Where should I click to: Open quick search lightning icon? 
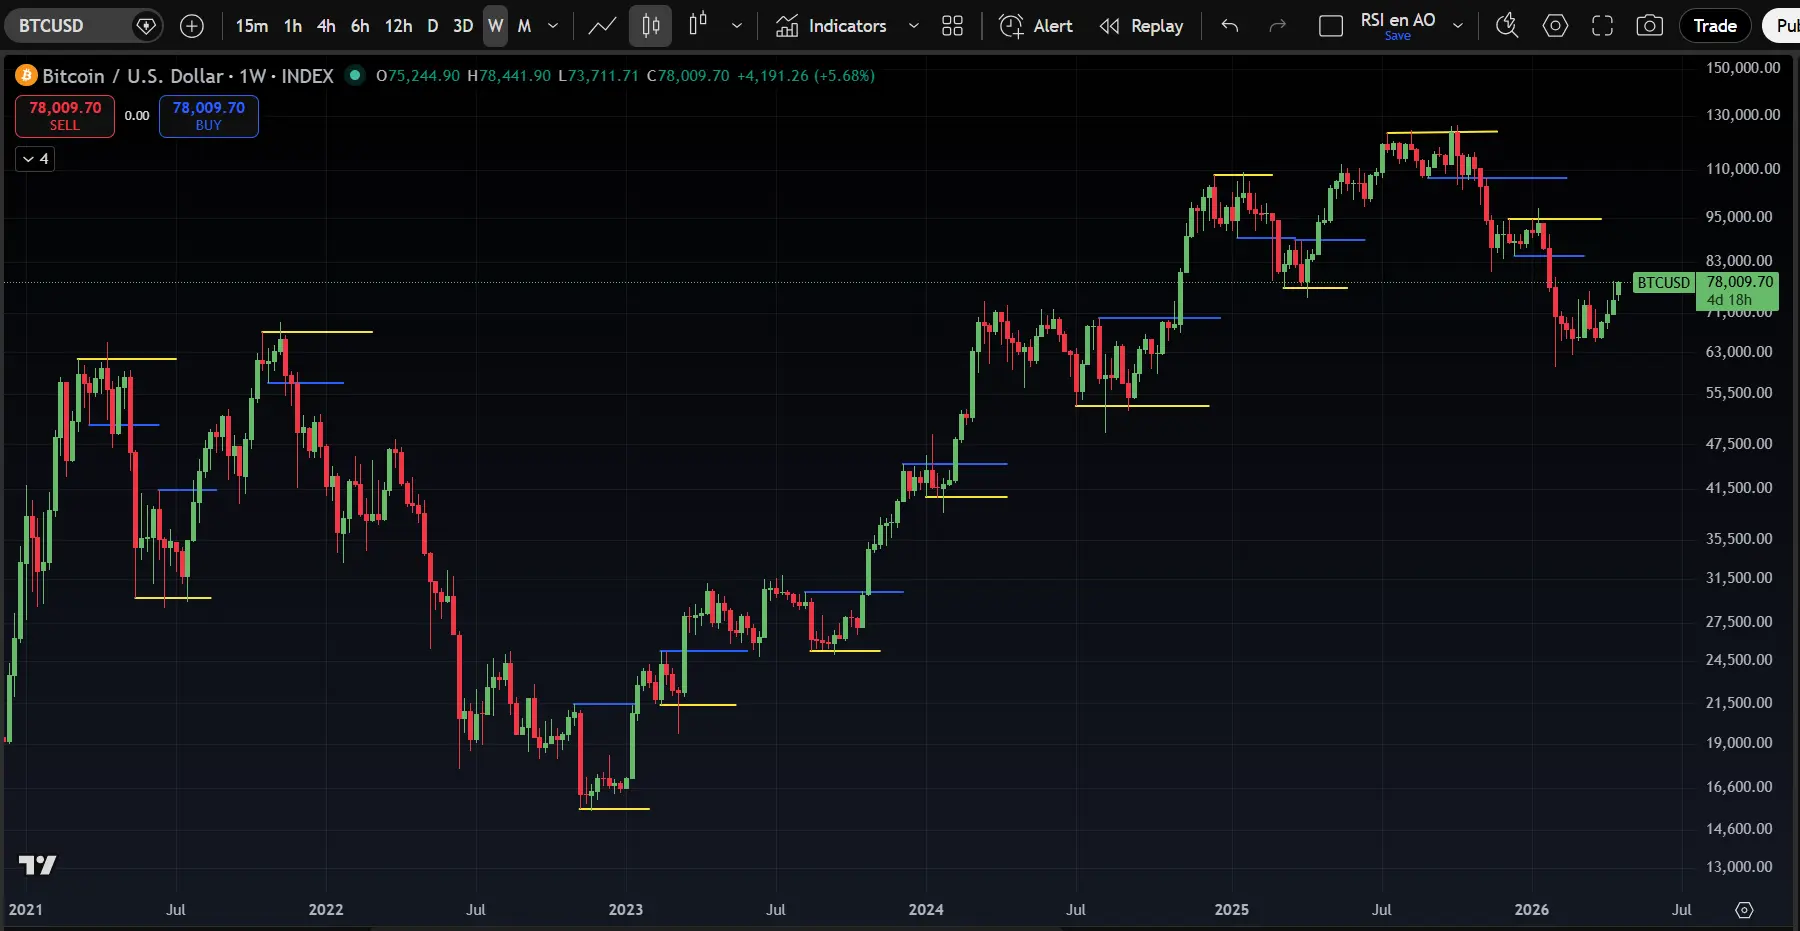coord(1506,26)
